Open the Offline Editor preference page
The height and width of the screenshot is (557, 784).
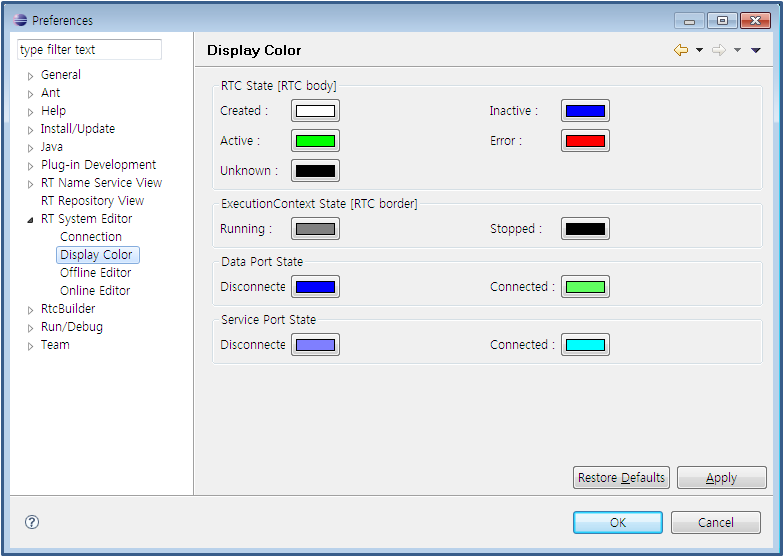(95, 273)
